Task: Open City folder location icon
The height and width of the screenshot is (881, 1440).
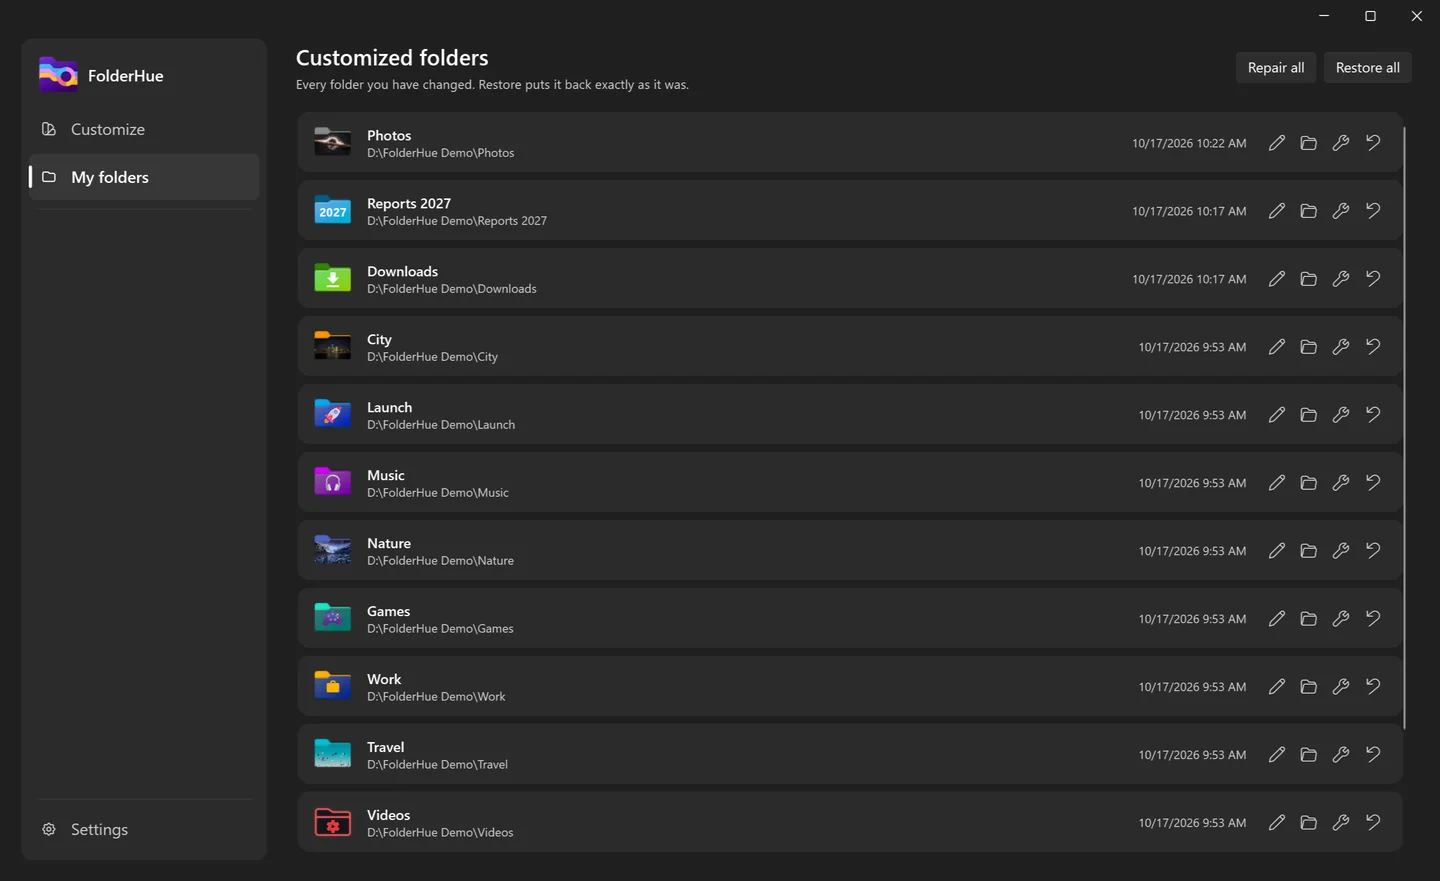Action: pyautogui.click(x=1308, y=347)
